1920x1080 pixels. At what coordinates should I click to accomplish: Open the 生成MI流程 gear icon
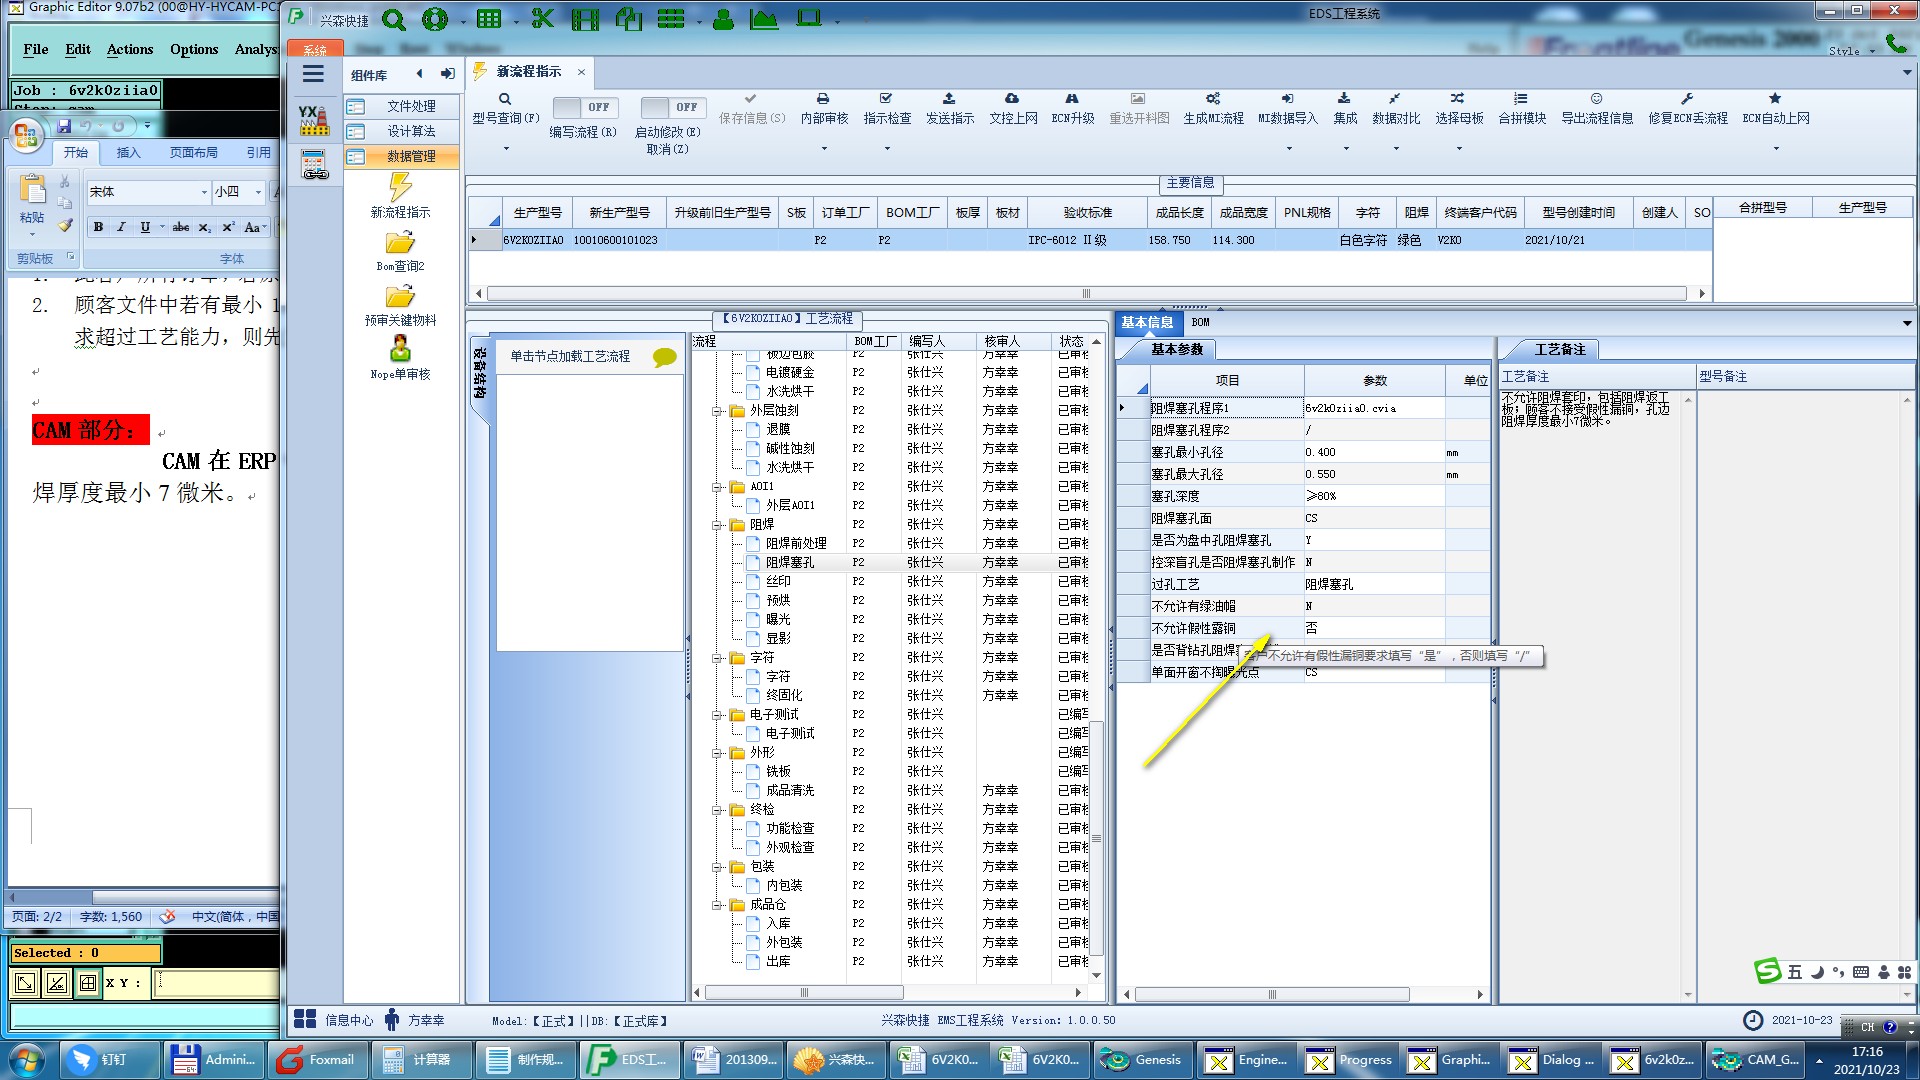pyautogui.click(x=1212, y=99)
